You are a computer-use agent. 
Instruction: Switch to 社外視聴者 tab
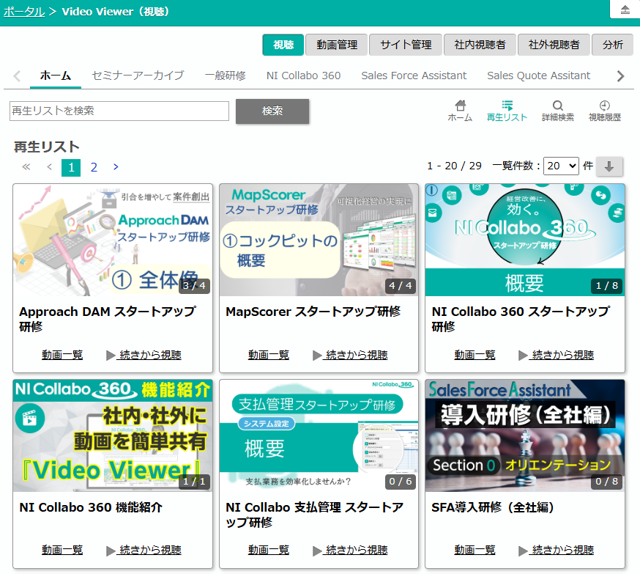[x=554, y=44]
